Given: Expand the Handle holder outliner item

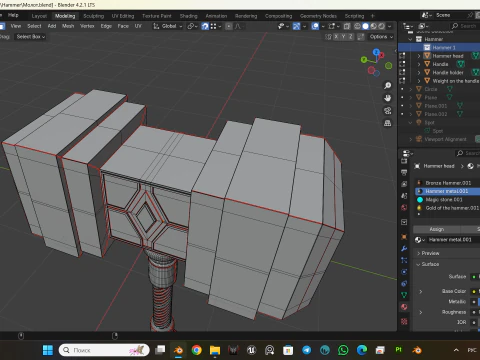Looking at the screenshot, I should click(419, 72).
